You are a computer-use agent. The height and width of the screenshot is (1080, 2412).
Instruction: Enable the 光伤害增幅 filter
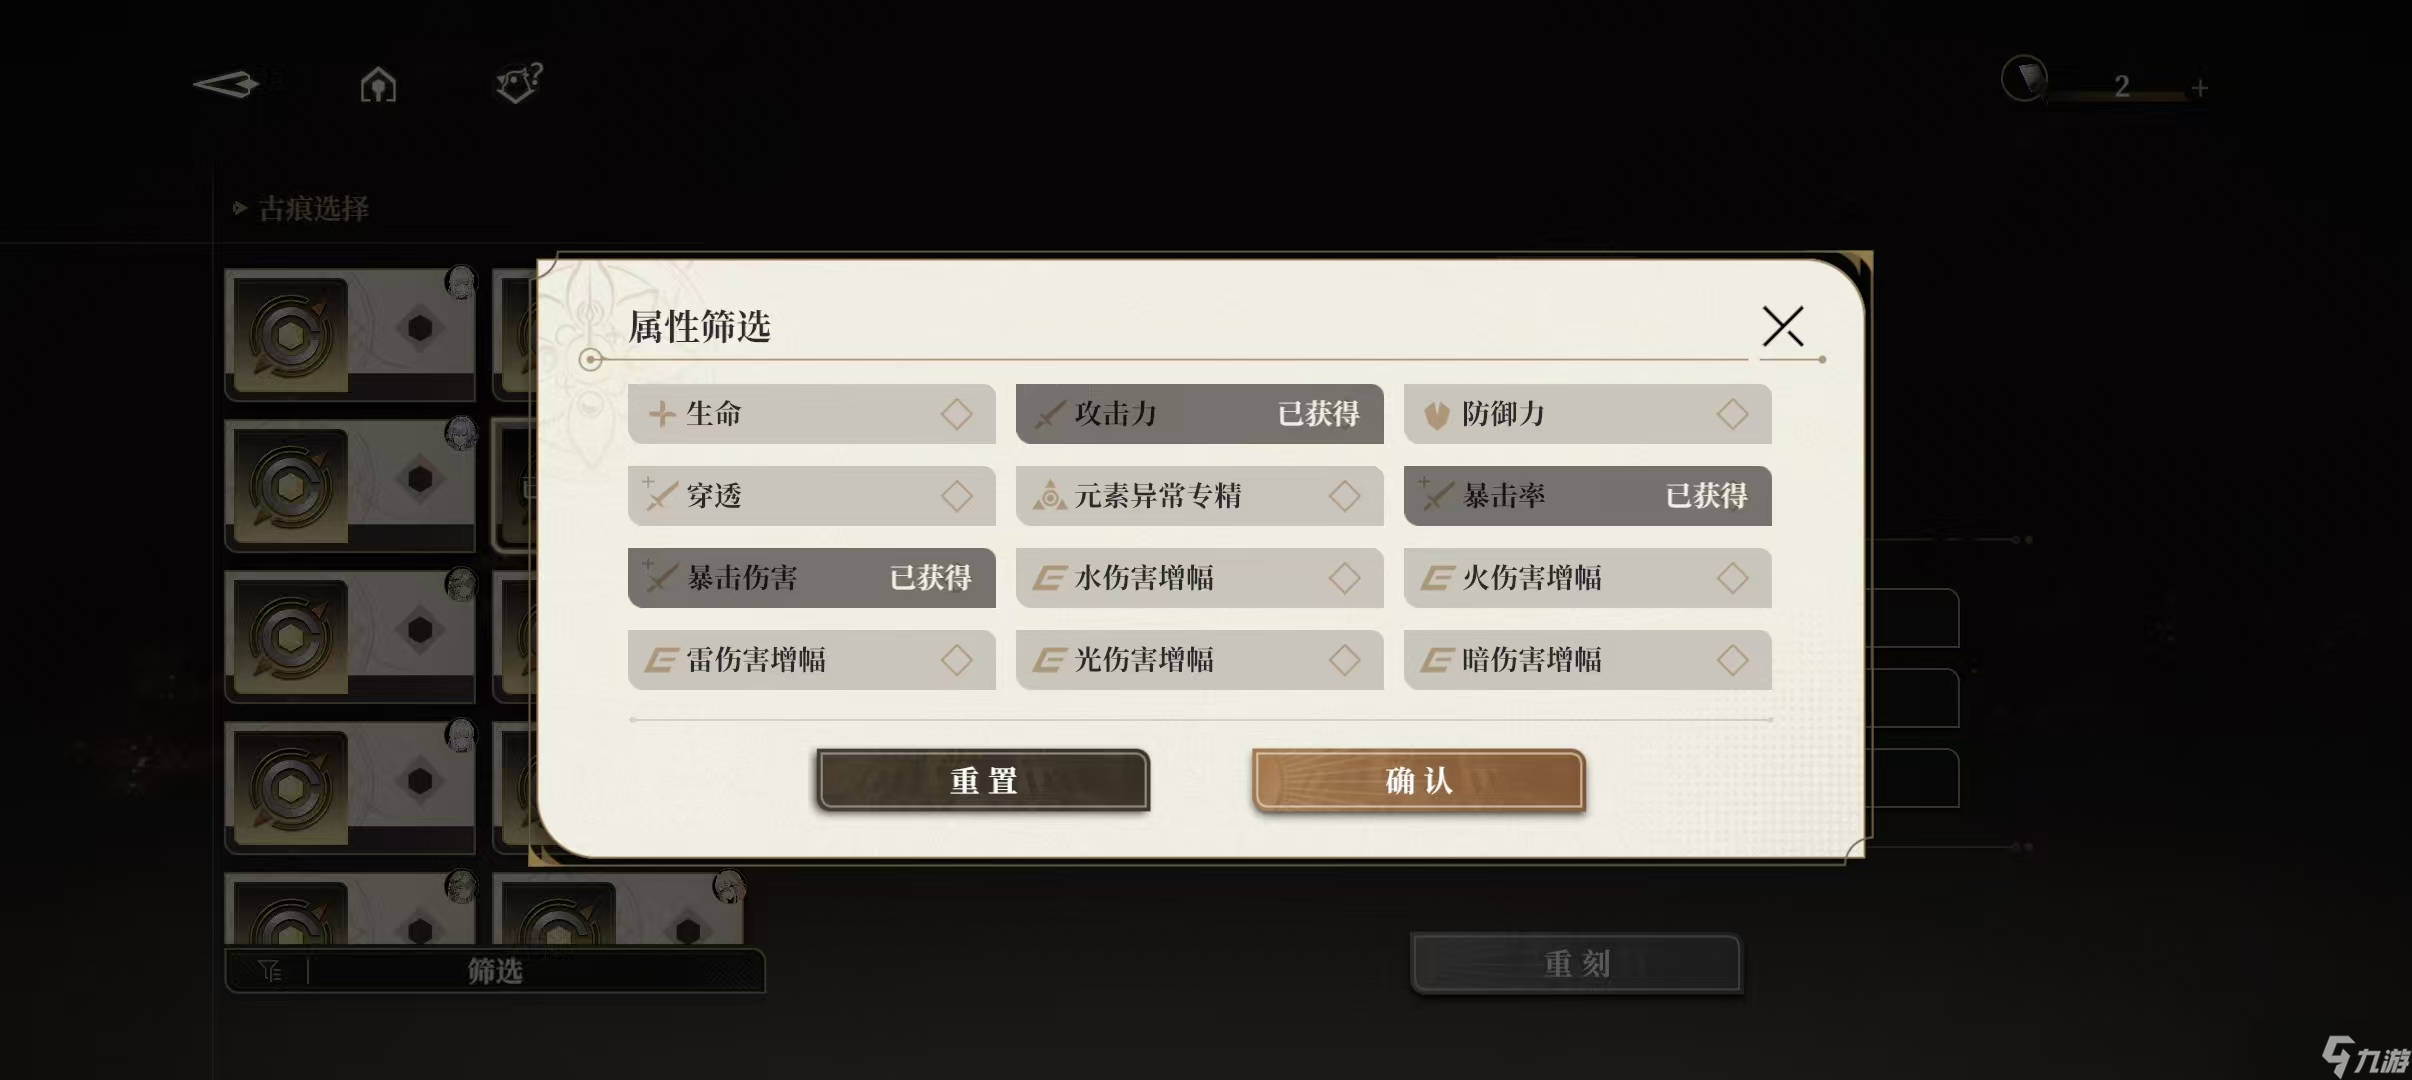(x=1199, y=660)
